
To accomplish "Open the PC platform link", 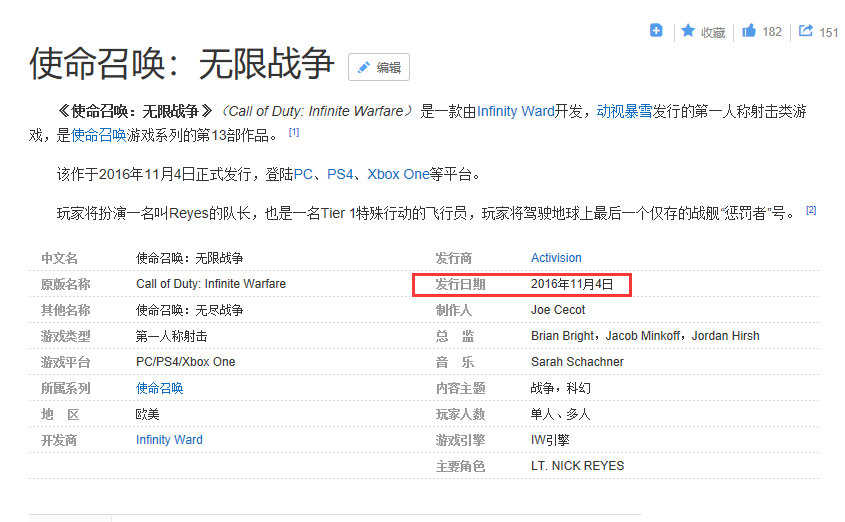I will click(x=303, y=175).
